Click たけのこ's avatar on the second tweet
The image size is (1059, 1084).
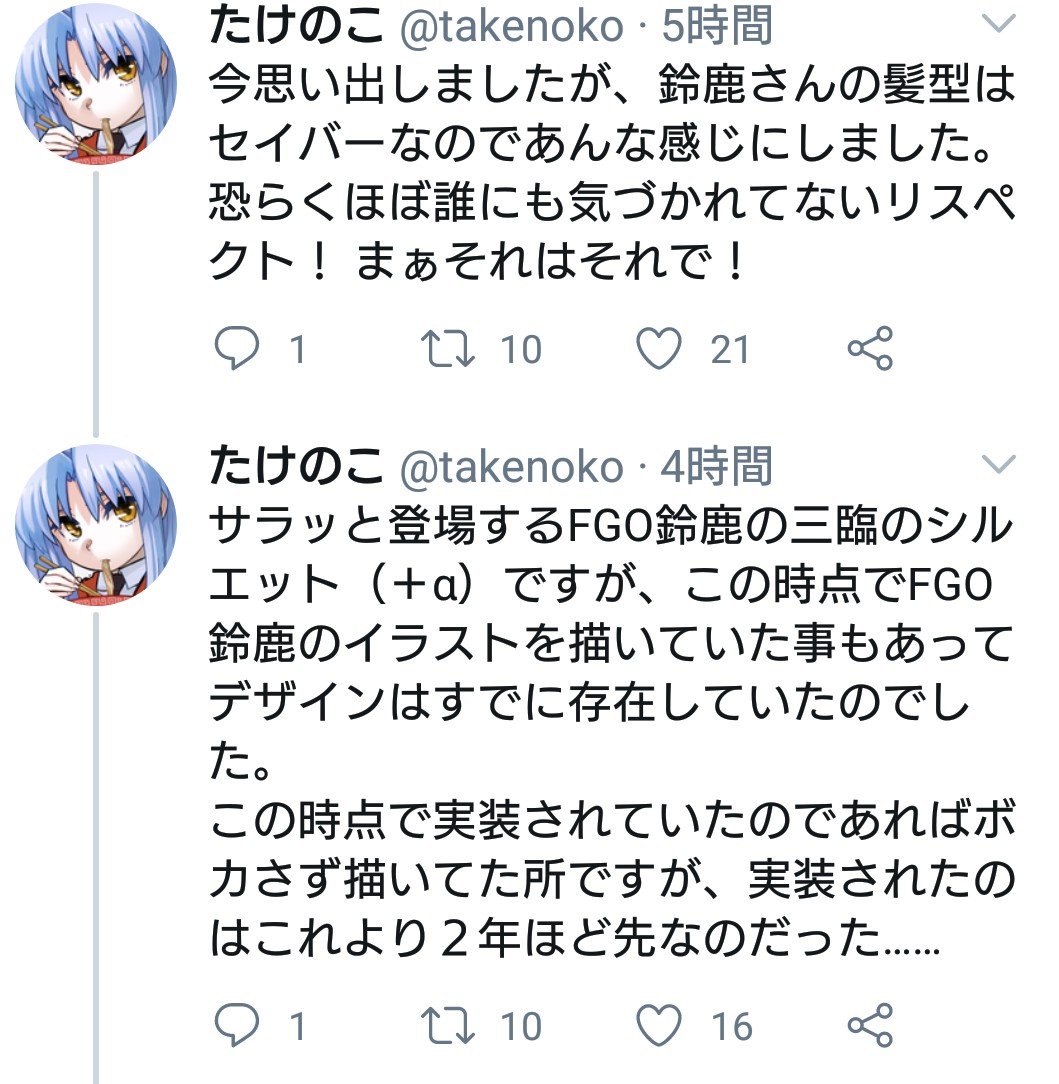tap(96, 526)
